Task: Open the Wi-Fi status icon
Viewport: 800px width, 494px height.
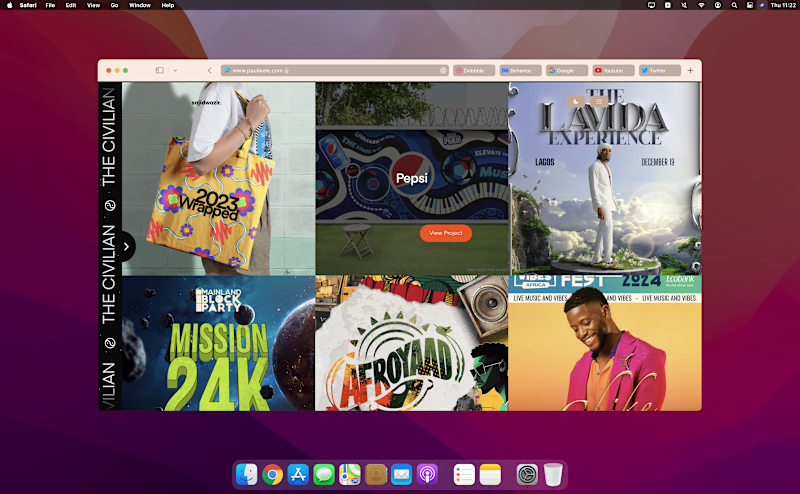Action: tap(702, 5)
